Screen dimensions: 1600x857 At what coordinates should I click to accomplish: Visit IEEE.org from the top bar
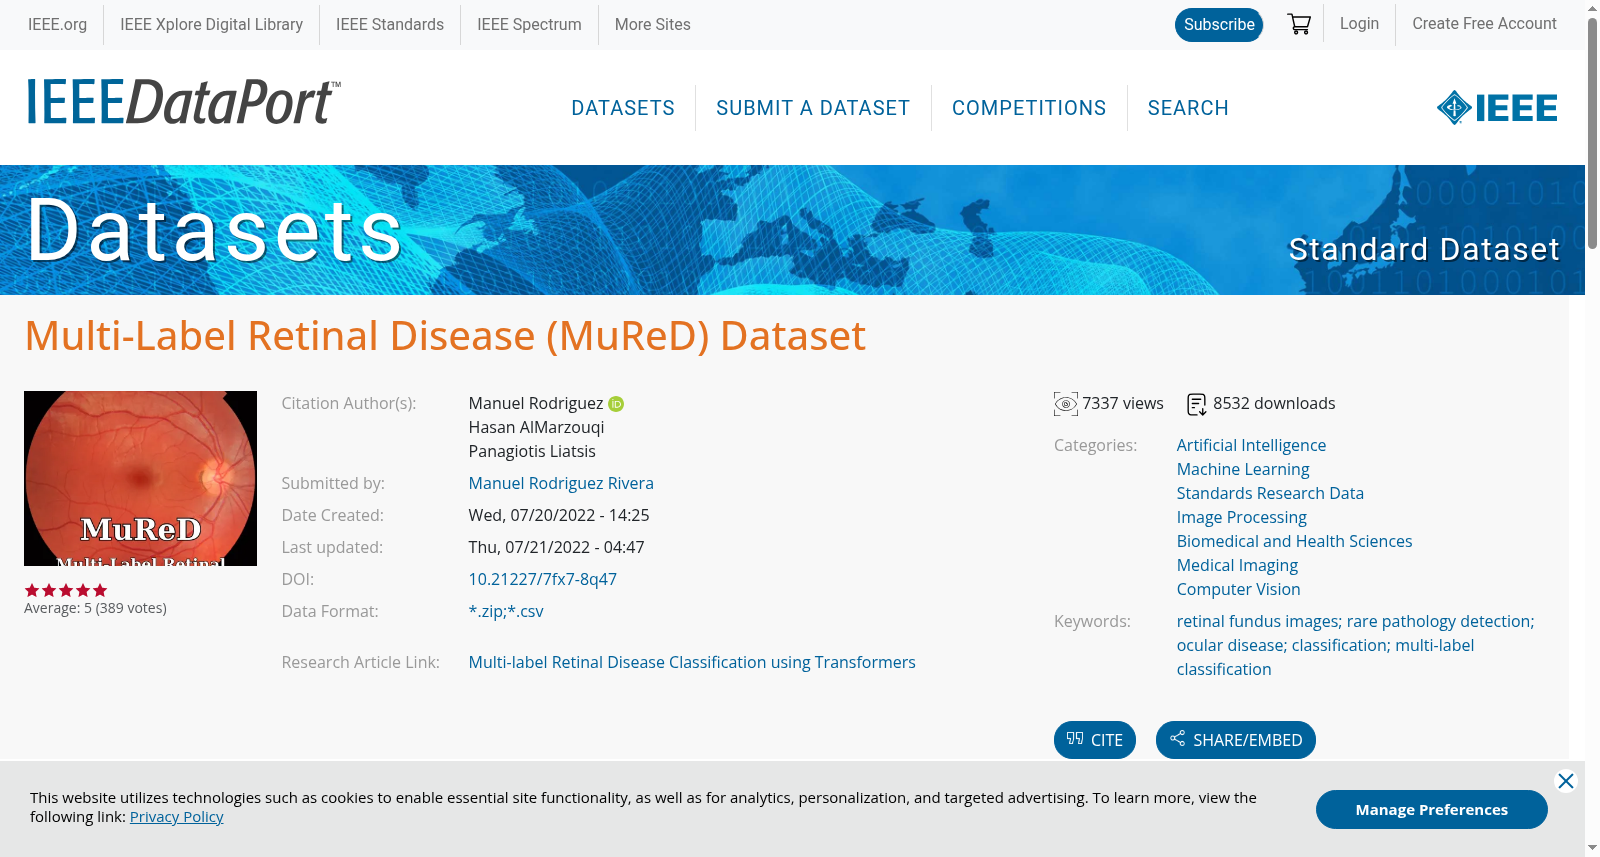(x=57, y=24)
